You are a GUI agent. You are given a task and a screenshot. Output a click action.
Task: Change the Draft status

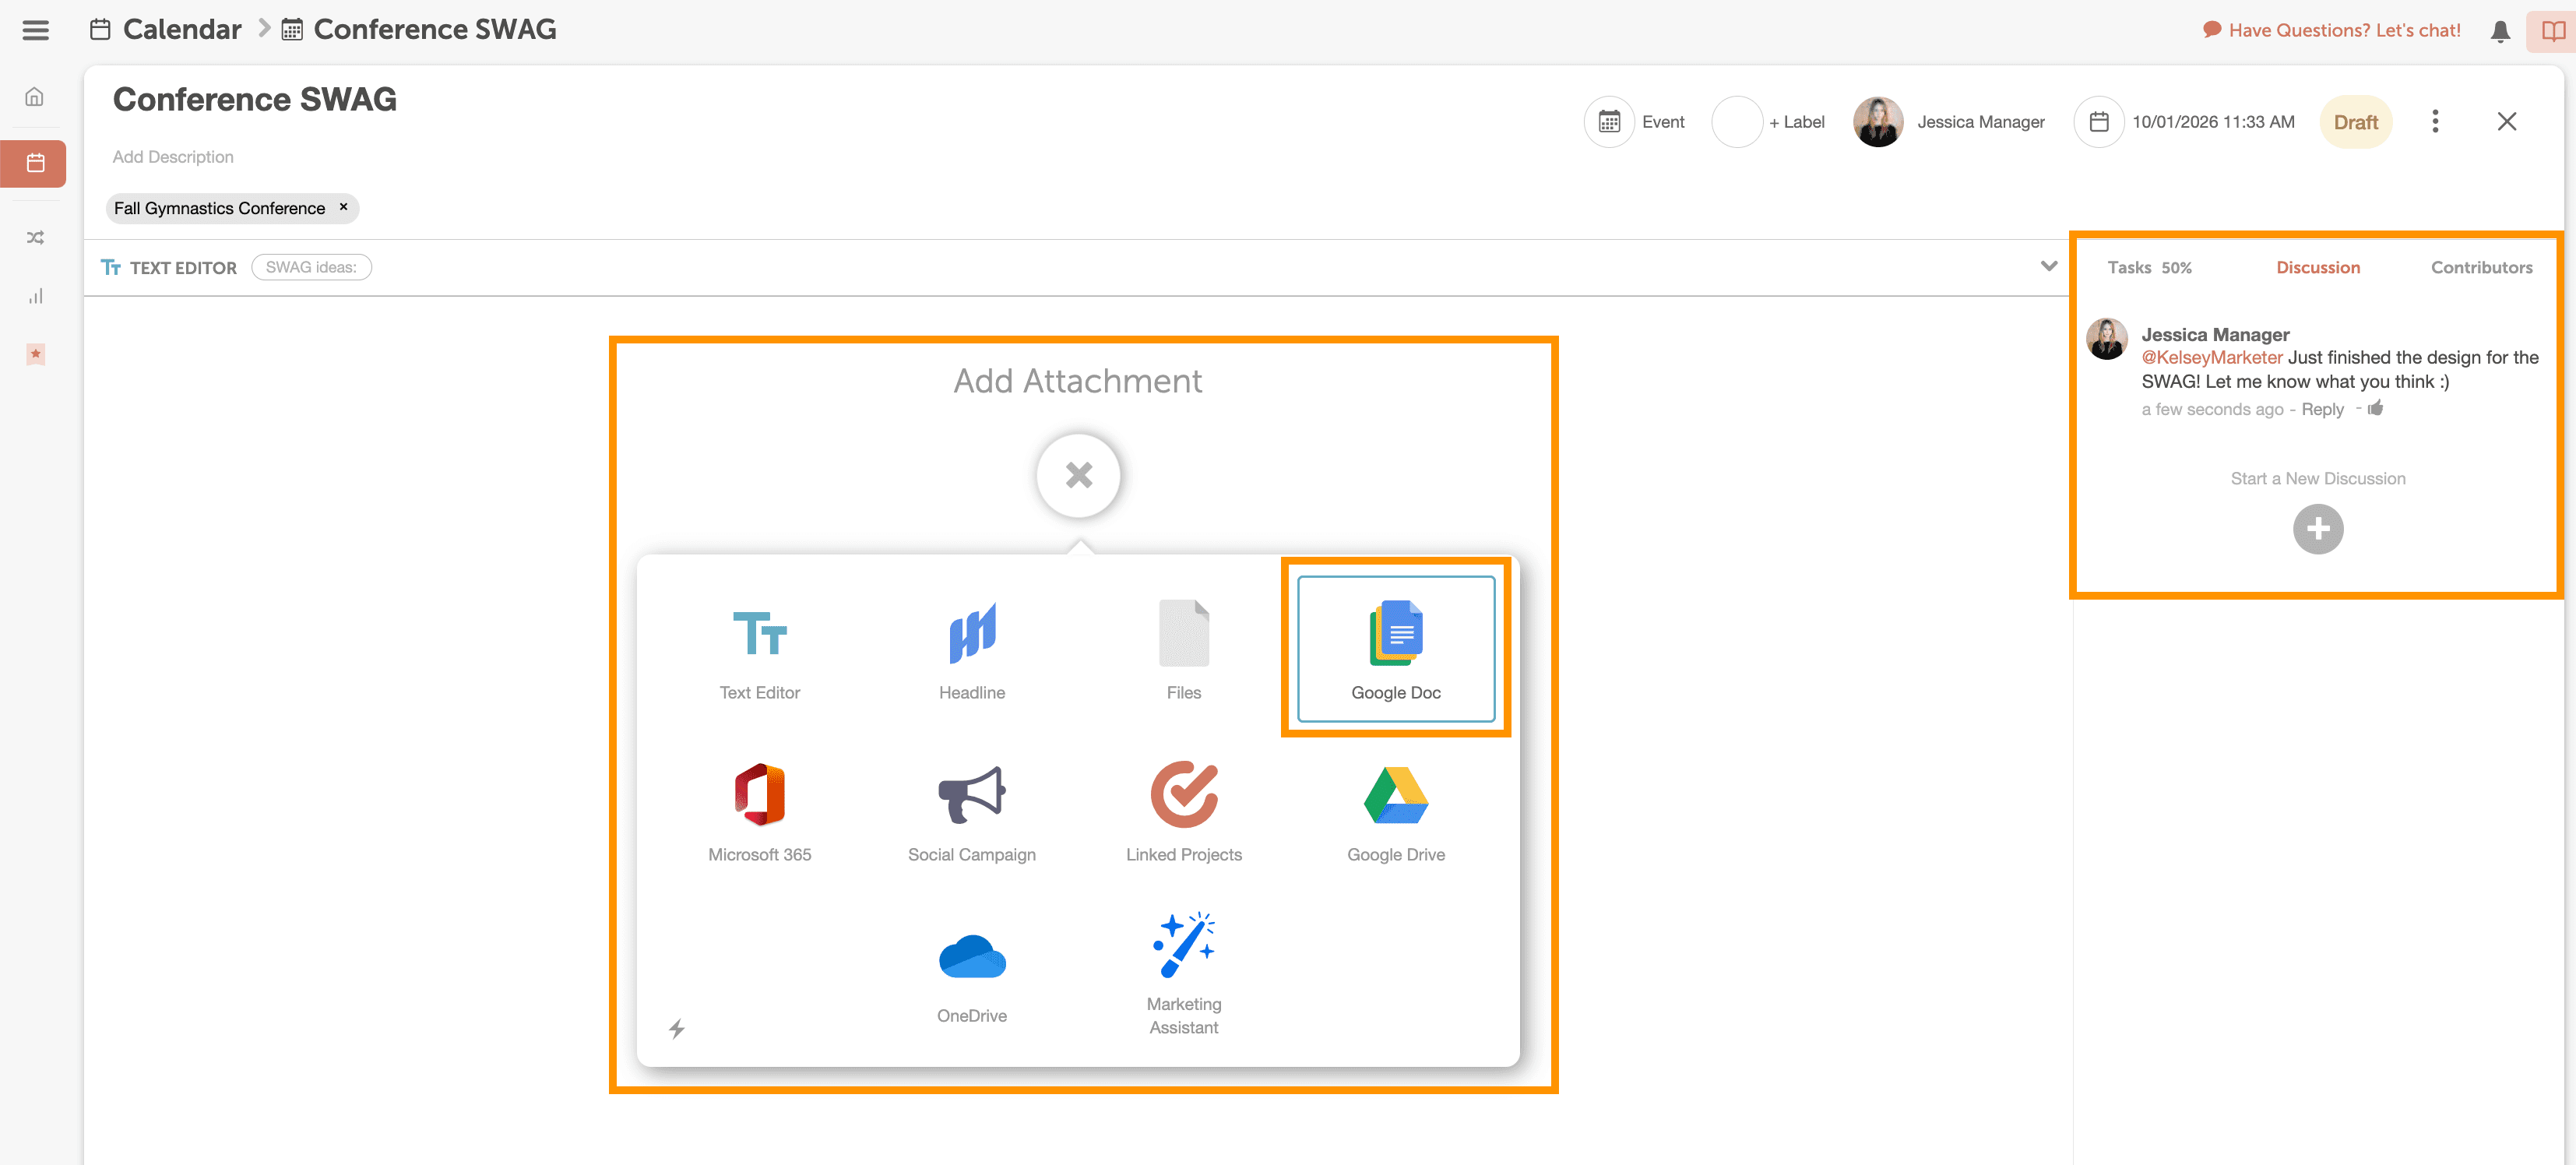click(x=2355, y=122)
